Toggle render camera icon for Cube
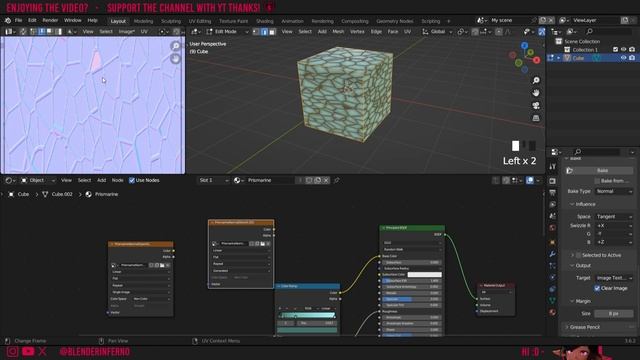Screen dimensions: 640x360 (632, 58)
